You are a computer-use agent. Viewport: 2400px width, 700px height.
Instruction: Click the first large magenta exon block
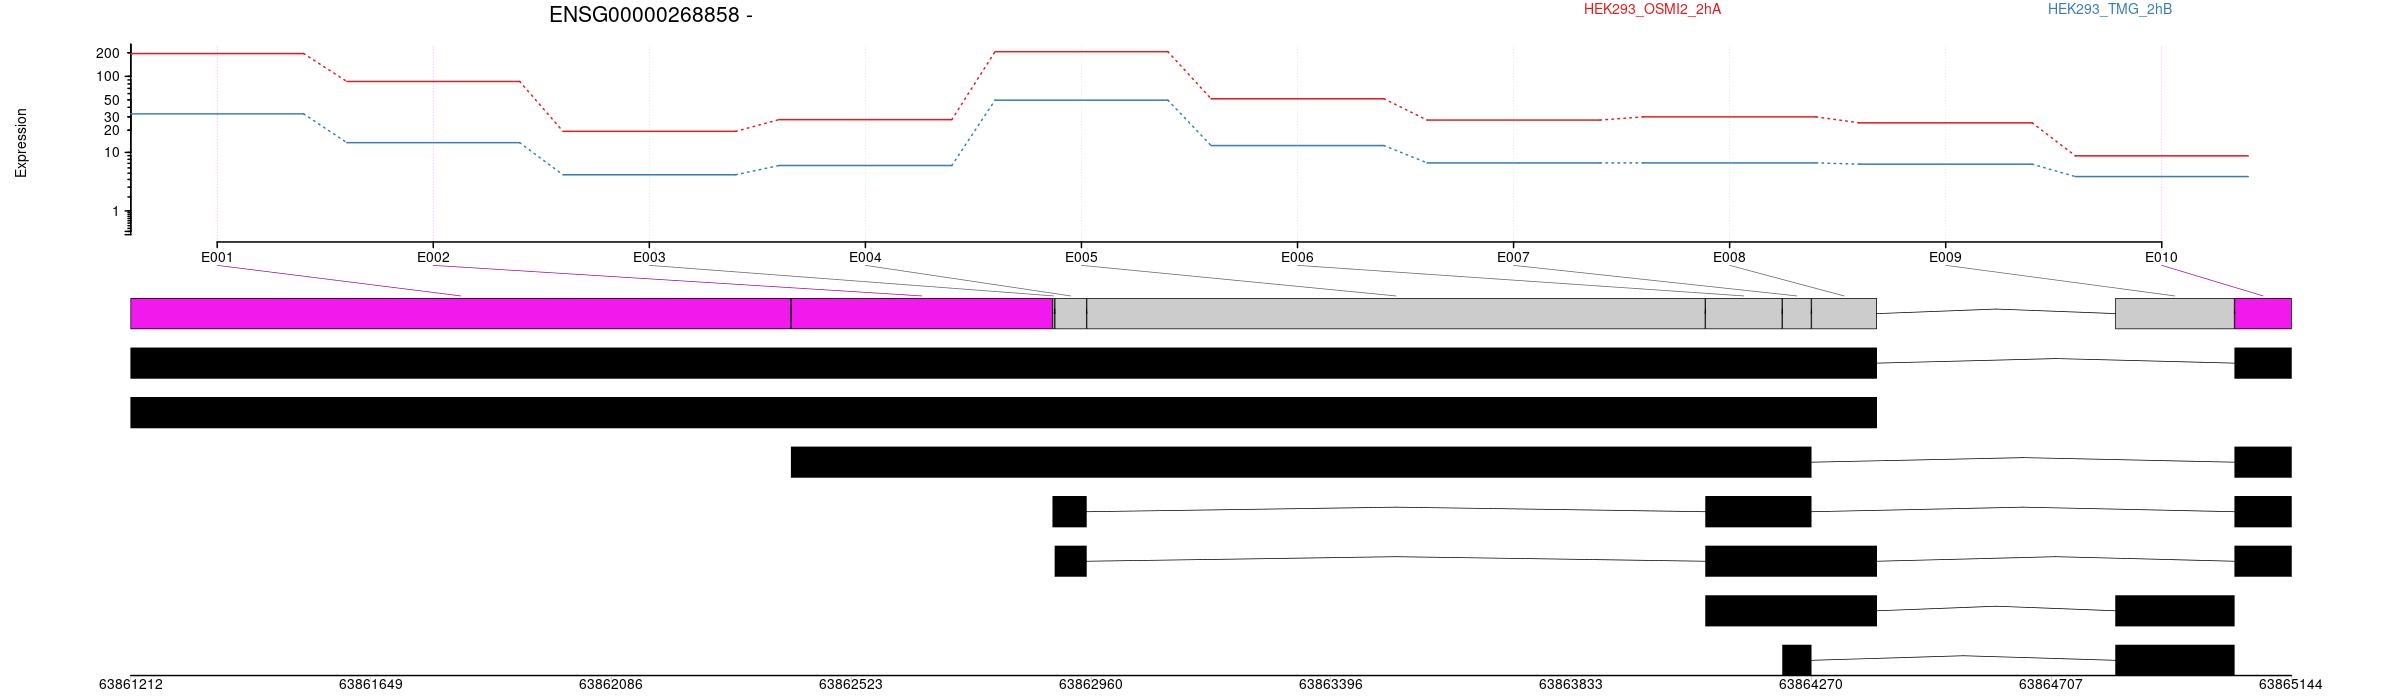pos(461,313)
